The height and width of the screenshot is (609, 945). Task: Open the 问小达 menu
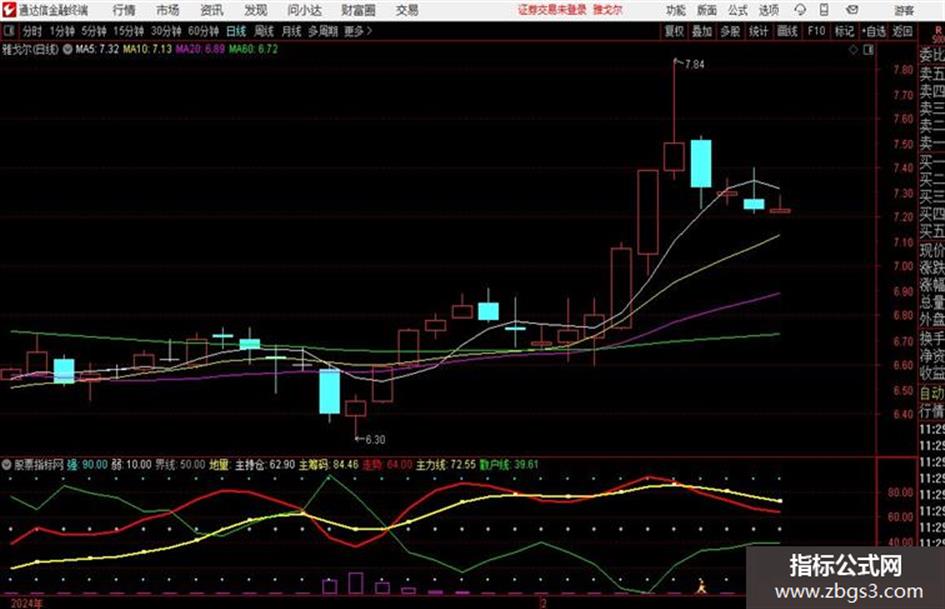point(304,10)
